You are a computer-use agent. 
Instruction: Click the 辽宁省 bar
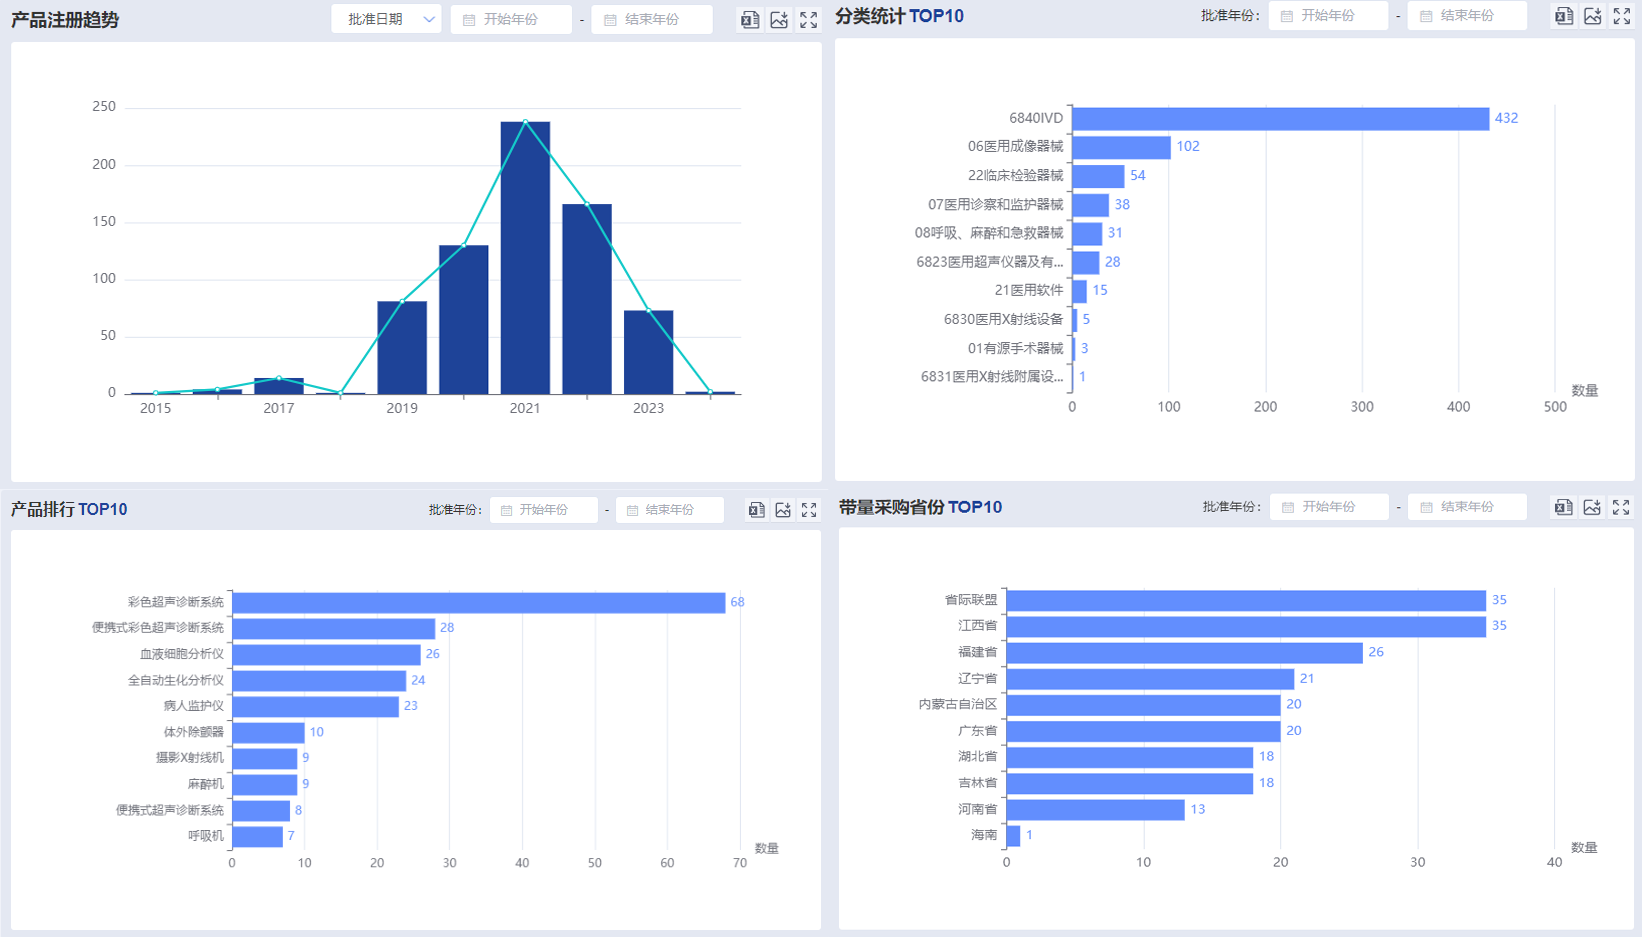(x=1150, y=679)
